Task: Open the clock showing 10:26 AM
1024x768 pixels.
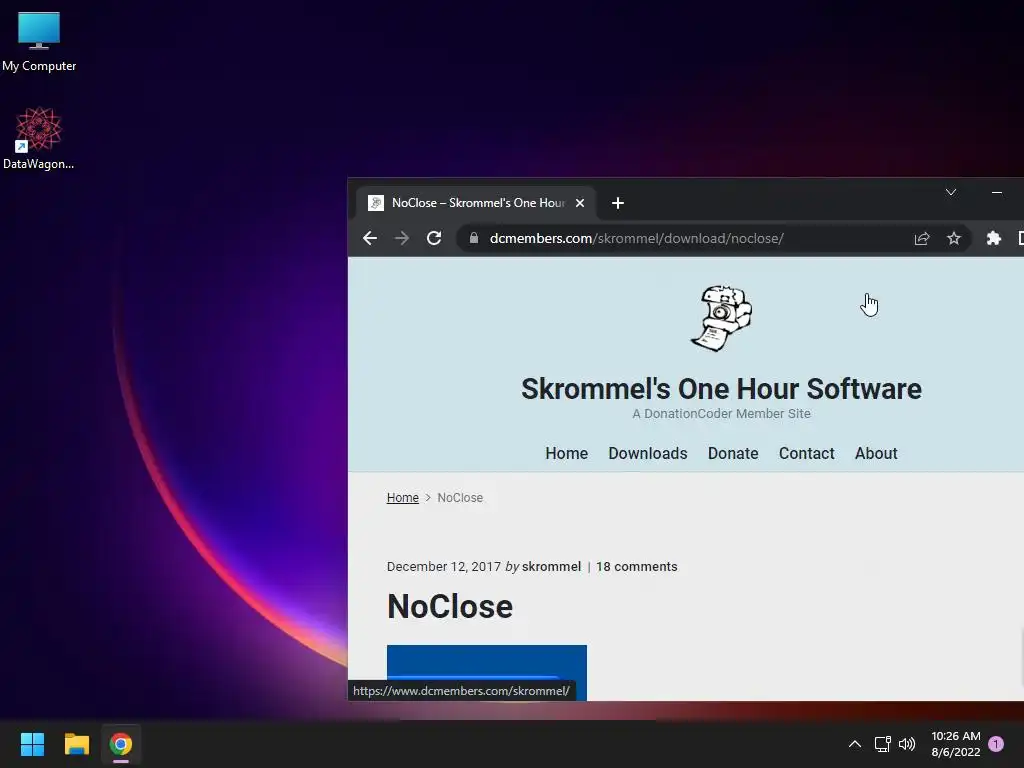Action: coord(955,744)
